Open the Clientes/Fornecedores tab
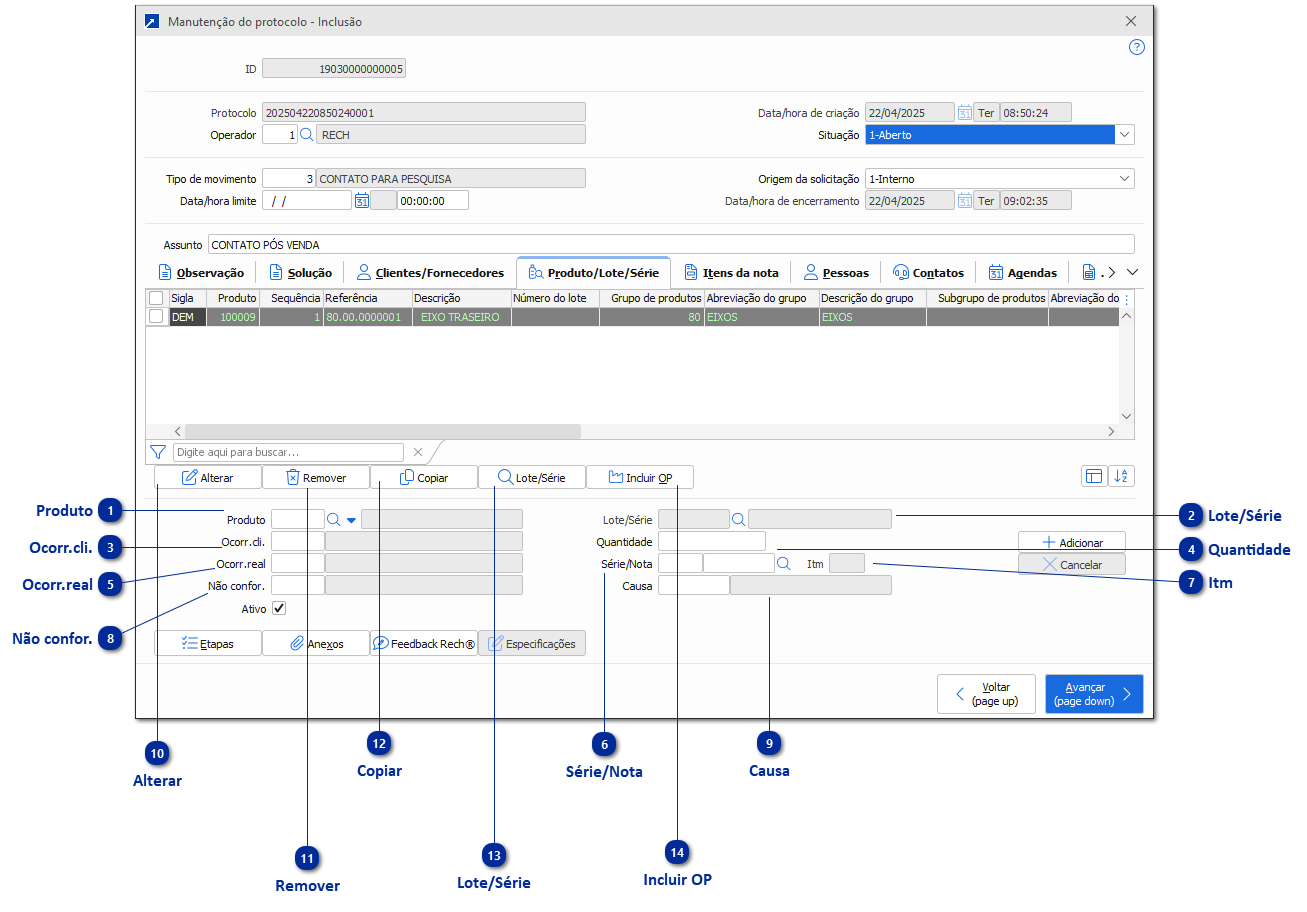This screenshot has width=1307, height=912. 430,273
